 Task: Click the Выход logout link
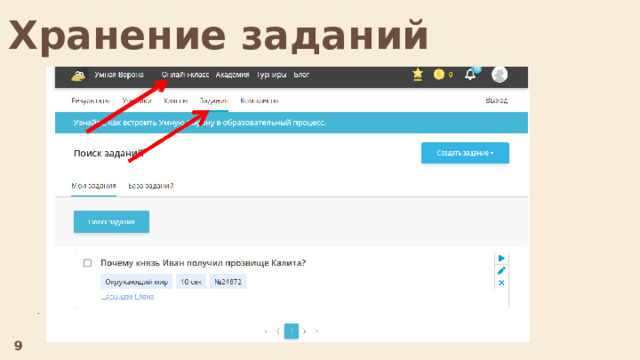[x=497, y=100]
